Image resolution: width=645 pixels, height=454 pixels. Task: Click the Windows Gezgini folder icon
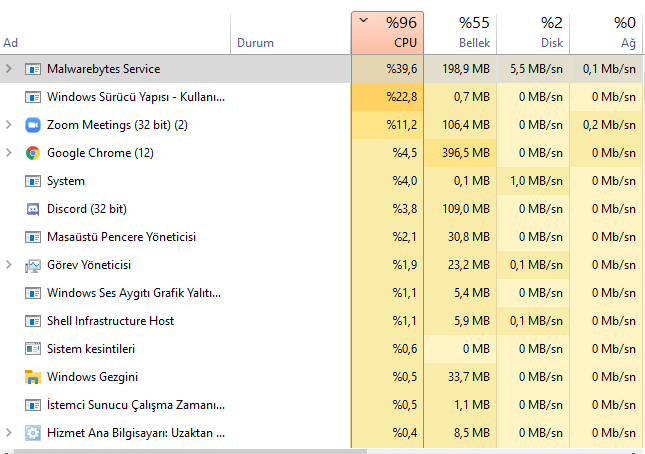(x=32, y=377)
